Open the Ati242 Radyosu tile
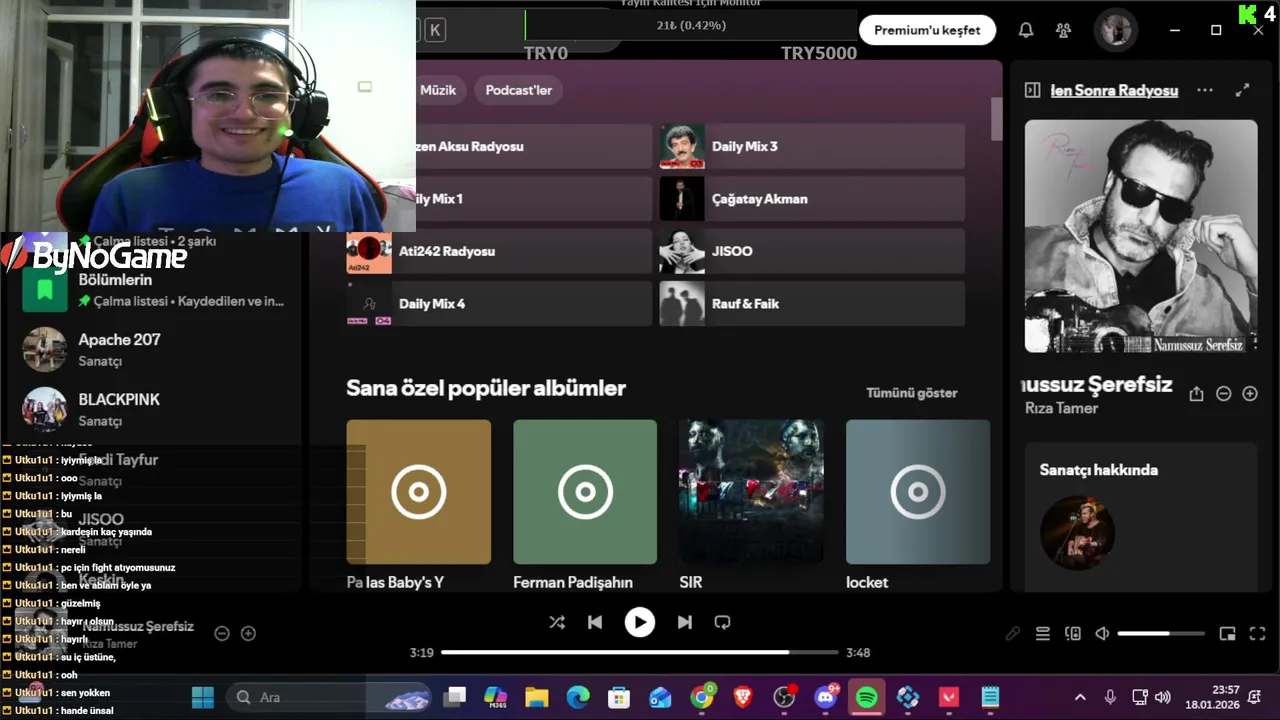The image size is (1280, 720). (499, 251)
